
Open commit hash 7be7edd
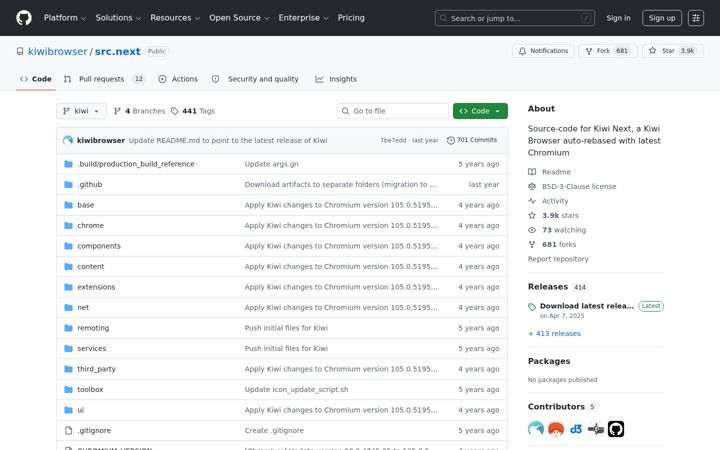393,141
